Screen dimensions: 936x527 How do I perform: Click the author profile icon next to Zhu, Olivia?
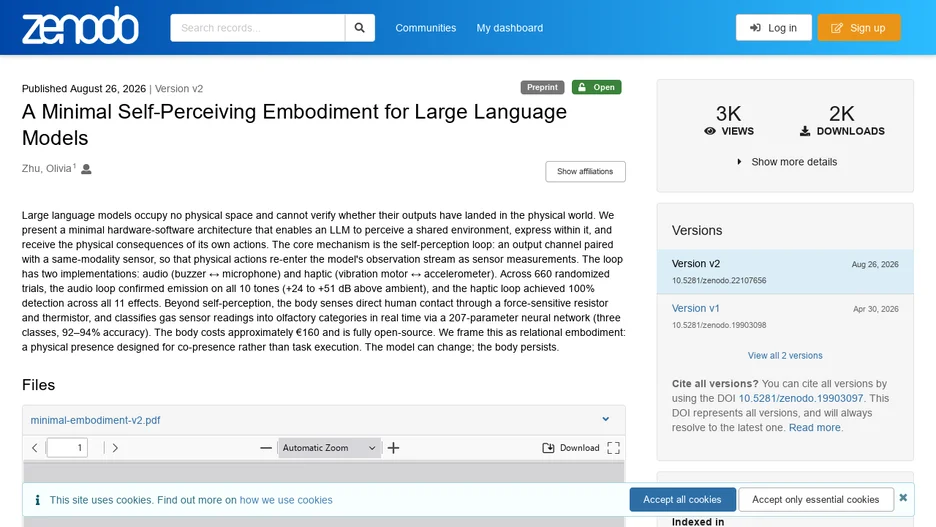click(x=86, y=169)
